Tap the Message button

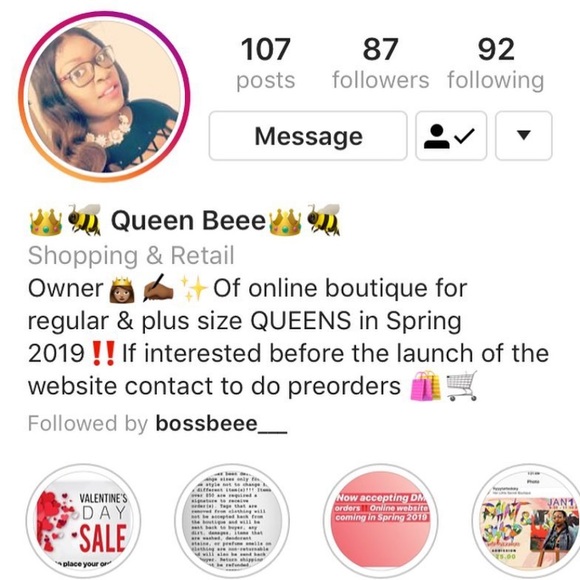(308, 136)
